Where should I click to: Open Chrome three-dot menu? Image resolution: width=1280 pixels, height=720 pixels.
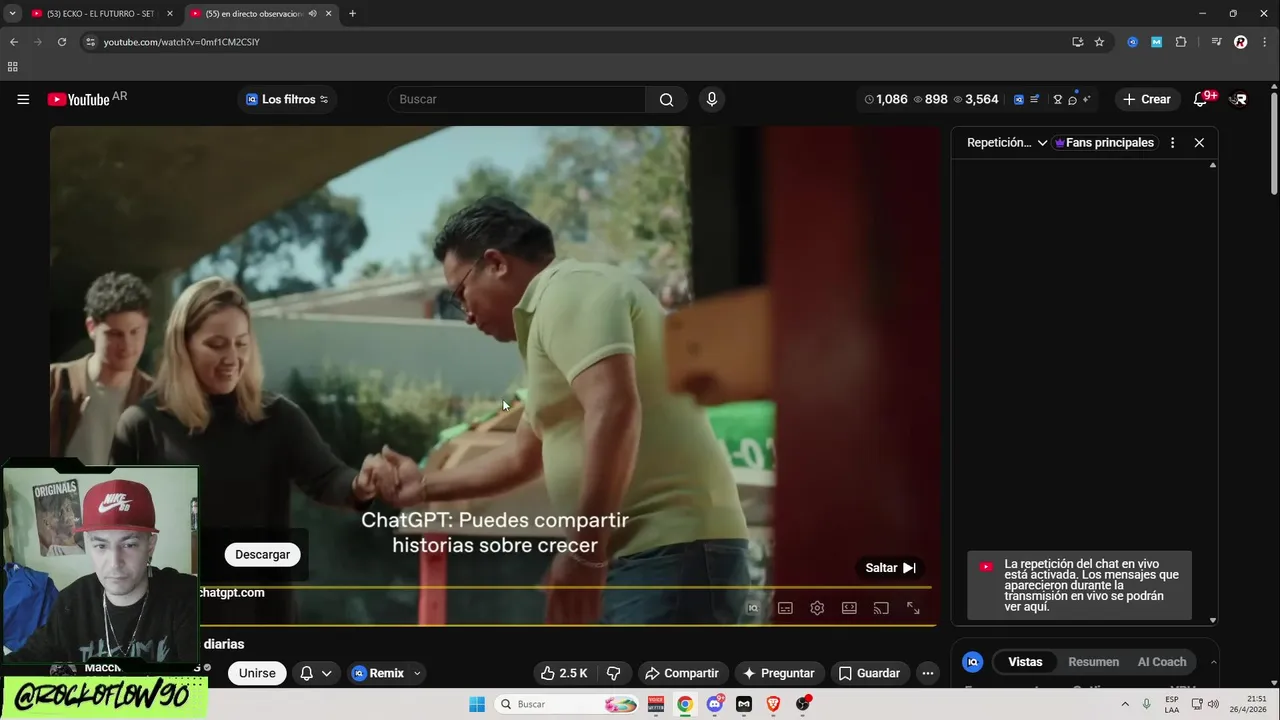[x=1264, y=42]
